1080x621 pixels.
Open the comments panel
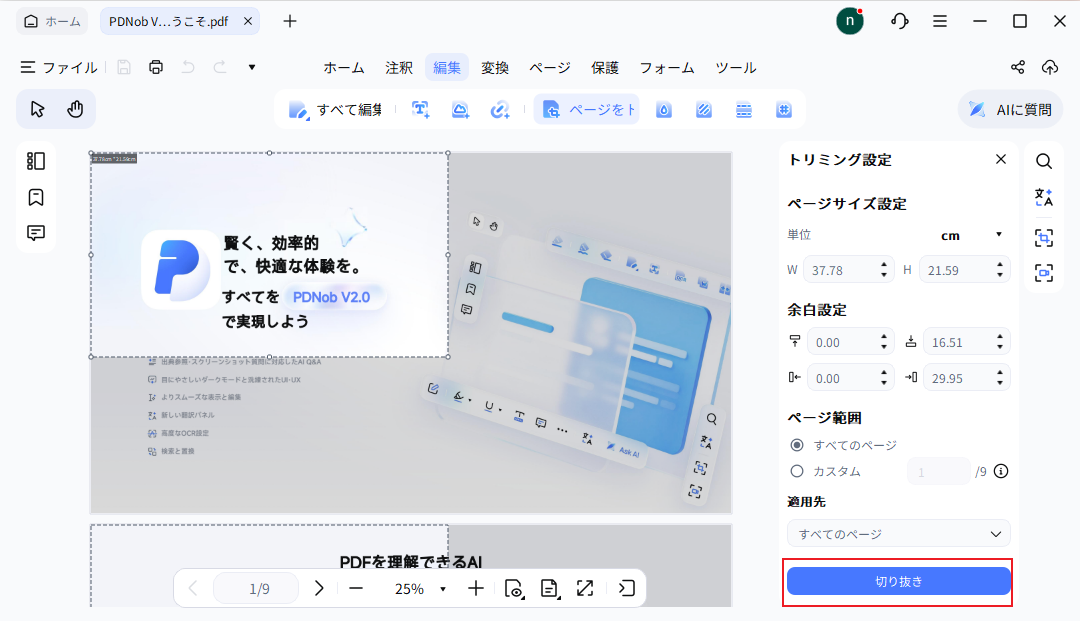tap(35, 232)
